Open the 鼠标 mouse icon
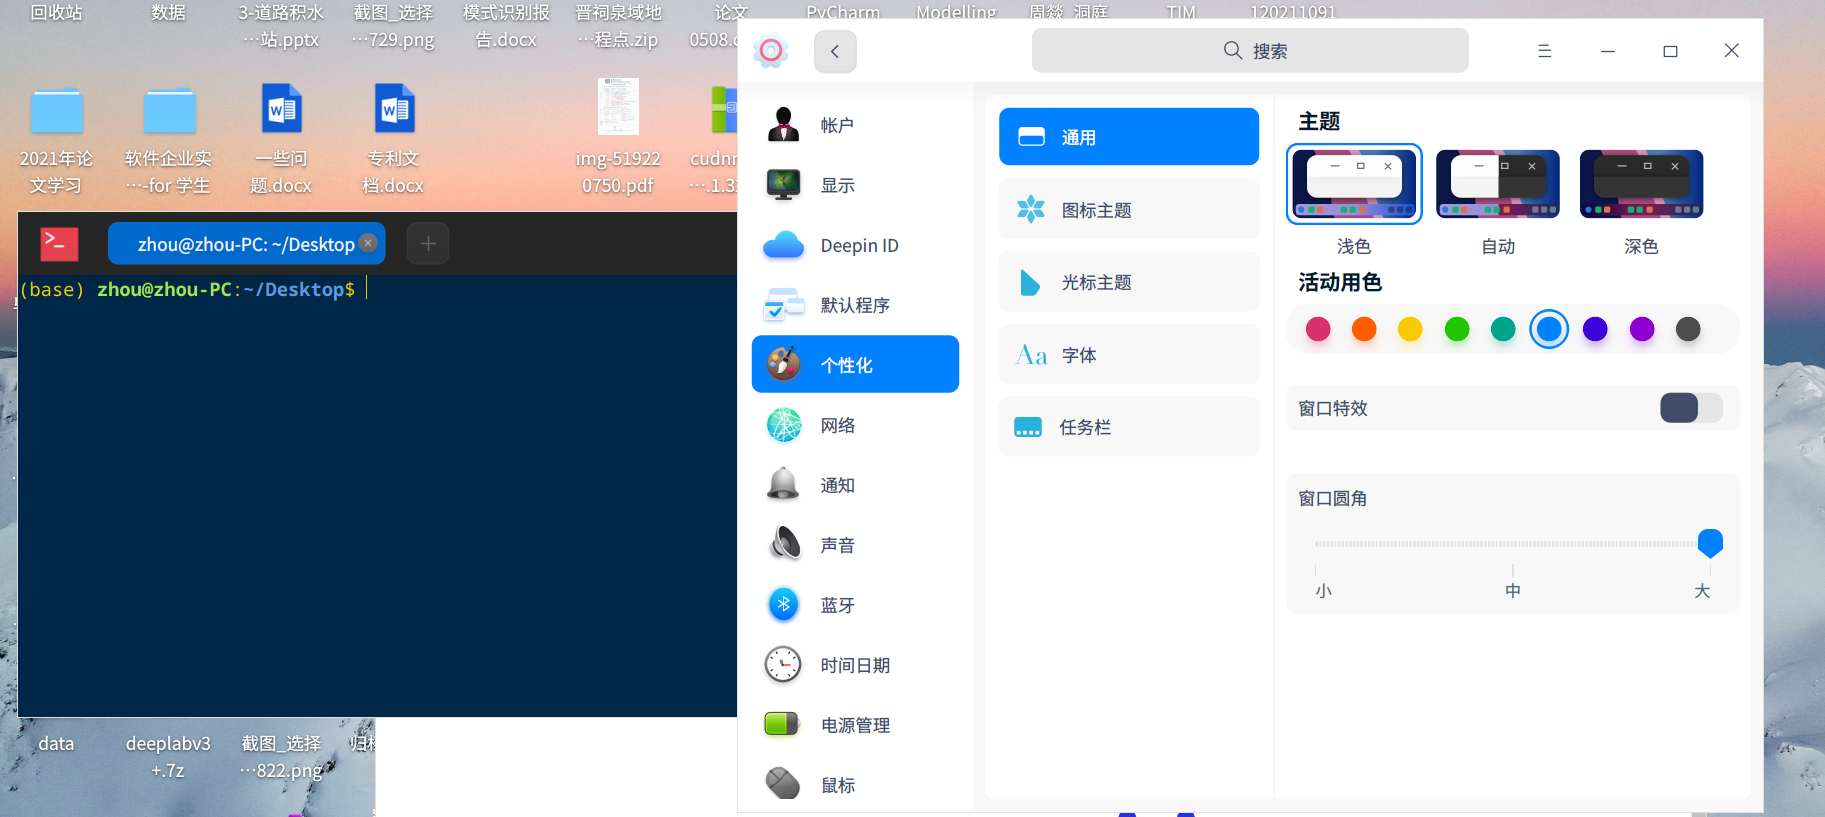Viewport: 1825px width, 817px height. pyautogui.click(x=783, y=784)
